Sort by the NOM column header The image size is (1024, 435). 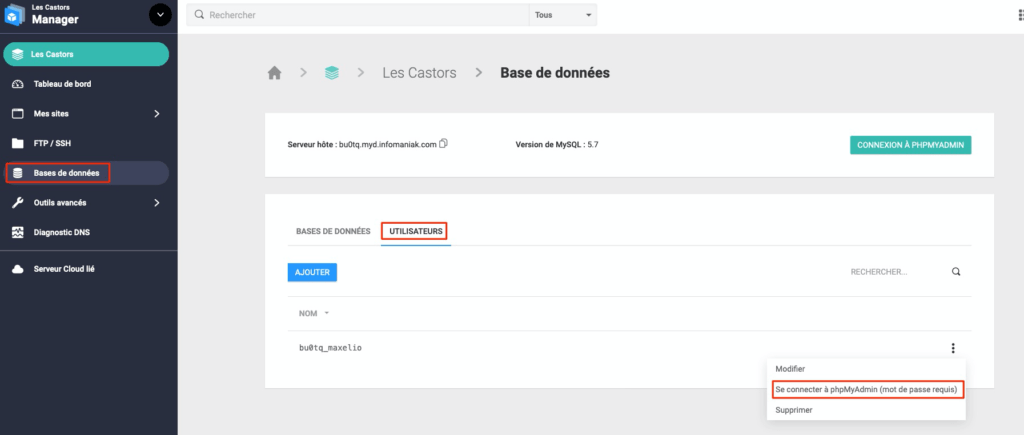pos(314,314)
